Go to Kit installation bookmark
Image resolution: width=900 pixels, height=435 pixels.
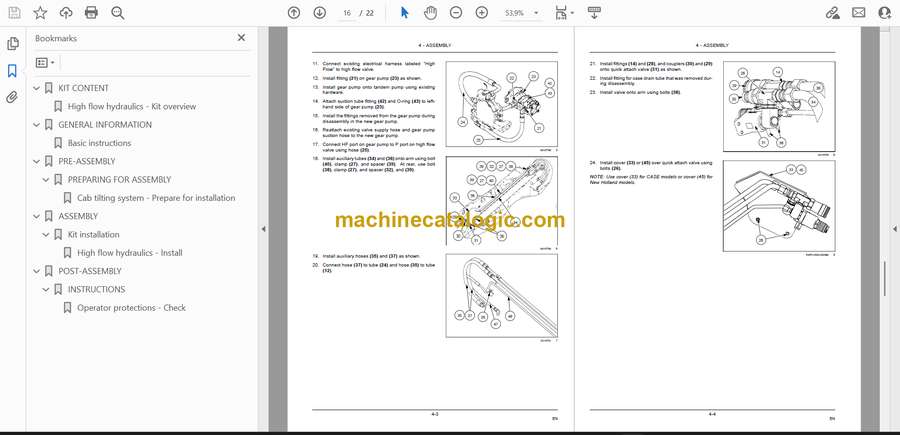[x=94, y=235]
